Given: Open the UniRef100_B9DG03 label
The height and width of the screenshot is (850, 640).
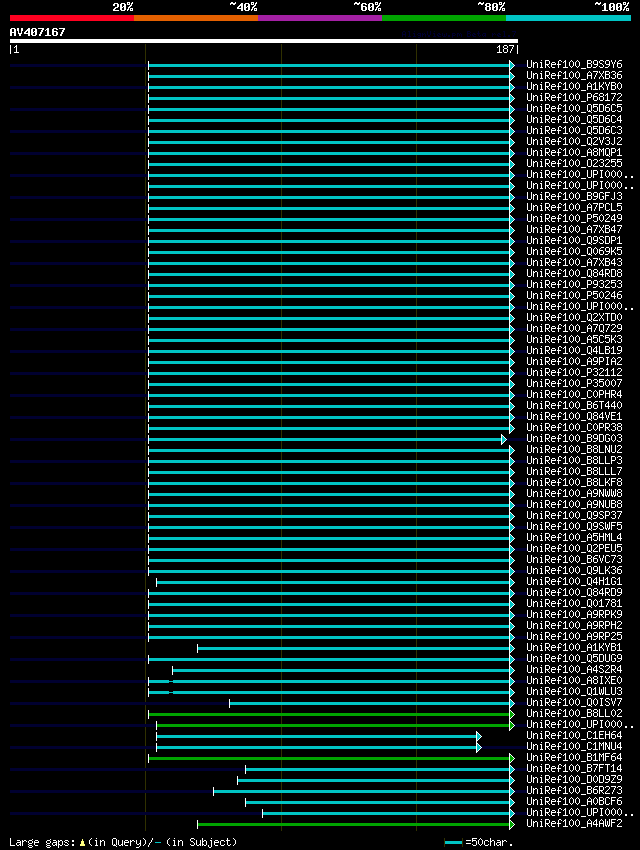Looking at the screenshot, I should (574, 438).
